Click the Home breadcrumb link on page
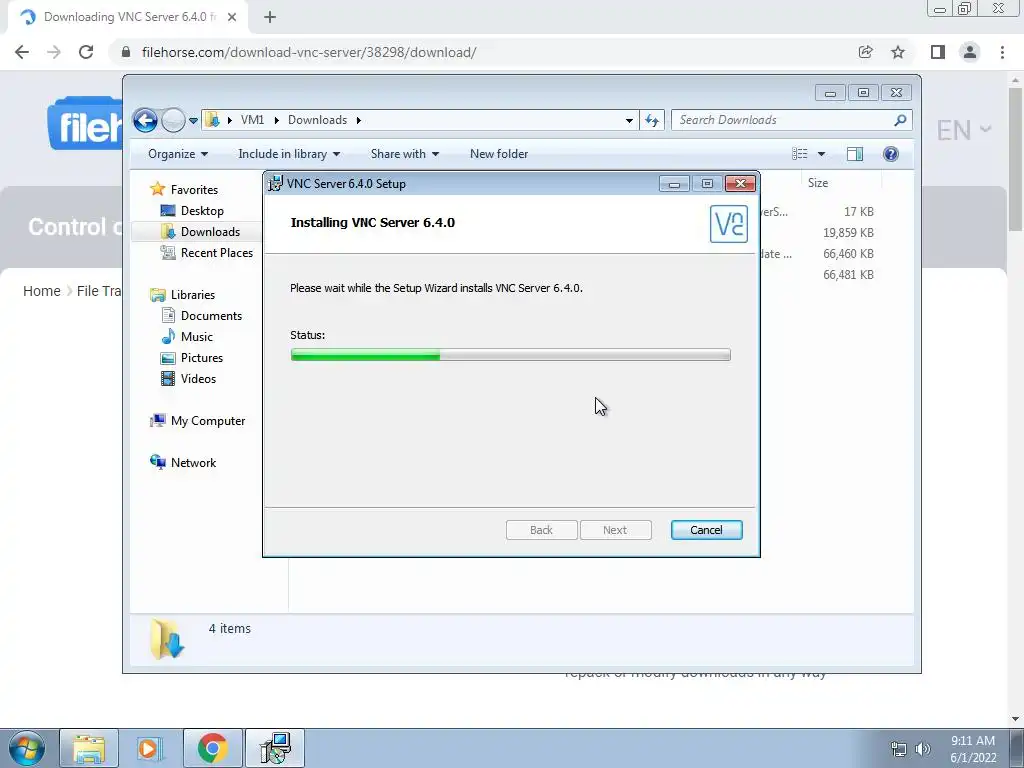This screenshot has height=768, width=1024. pos(42,291)
